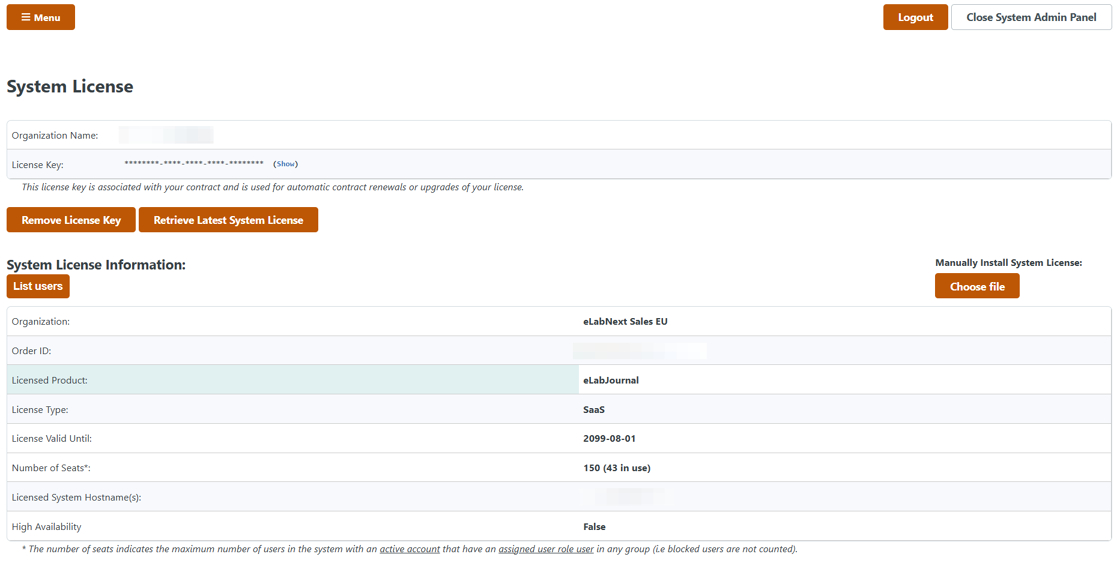1120x563 pixels.
Task: Click the underlined assigned user role text
Action: coord(546,549)
